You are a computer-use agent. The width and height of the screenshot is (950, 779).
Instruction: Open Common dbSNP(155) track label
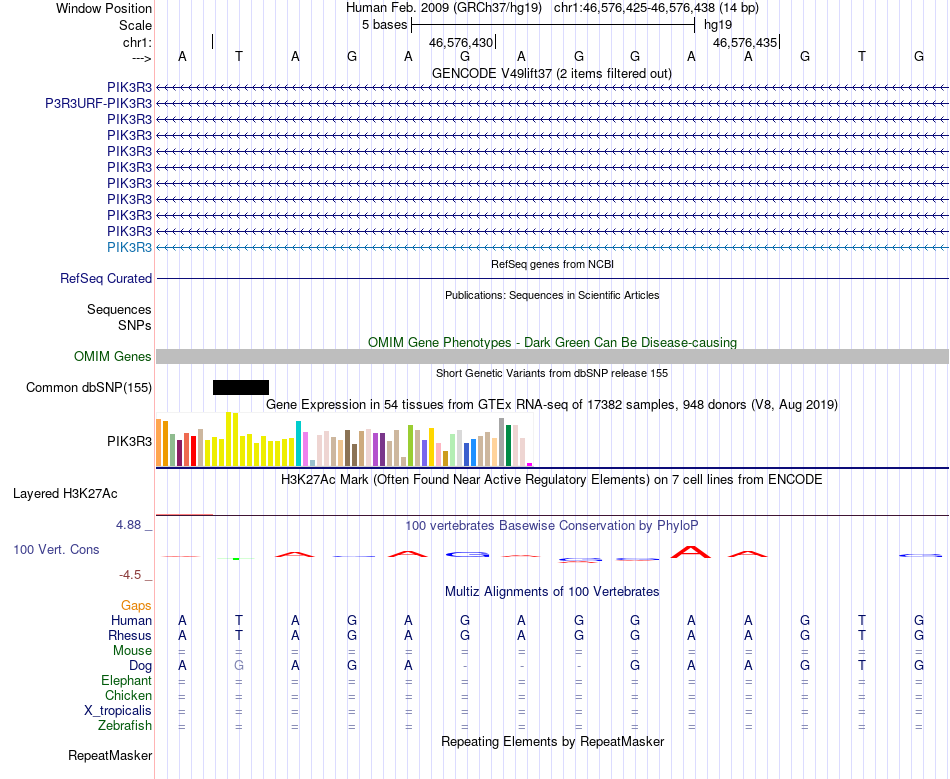[89, 388]
